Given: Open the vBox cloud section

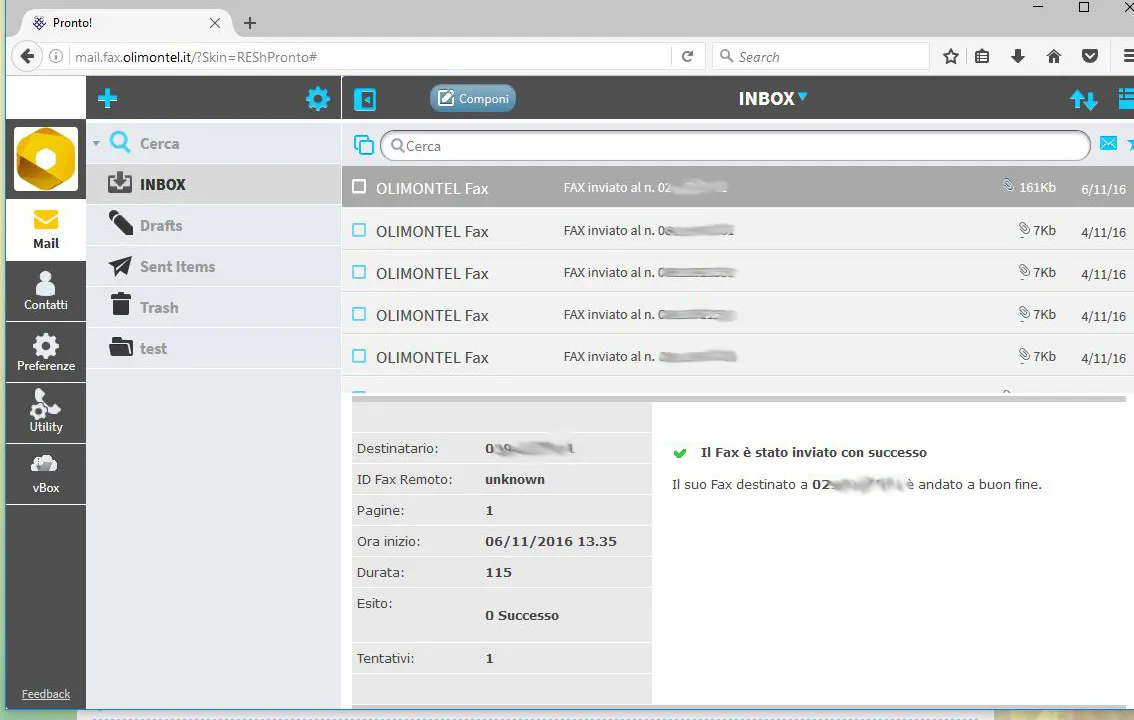Looking at the screenshot, I should (x=46, y=474).
